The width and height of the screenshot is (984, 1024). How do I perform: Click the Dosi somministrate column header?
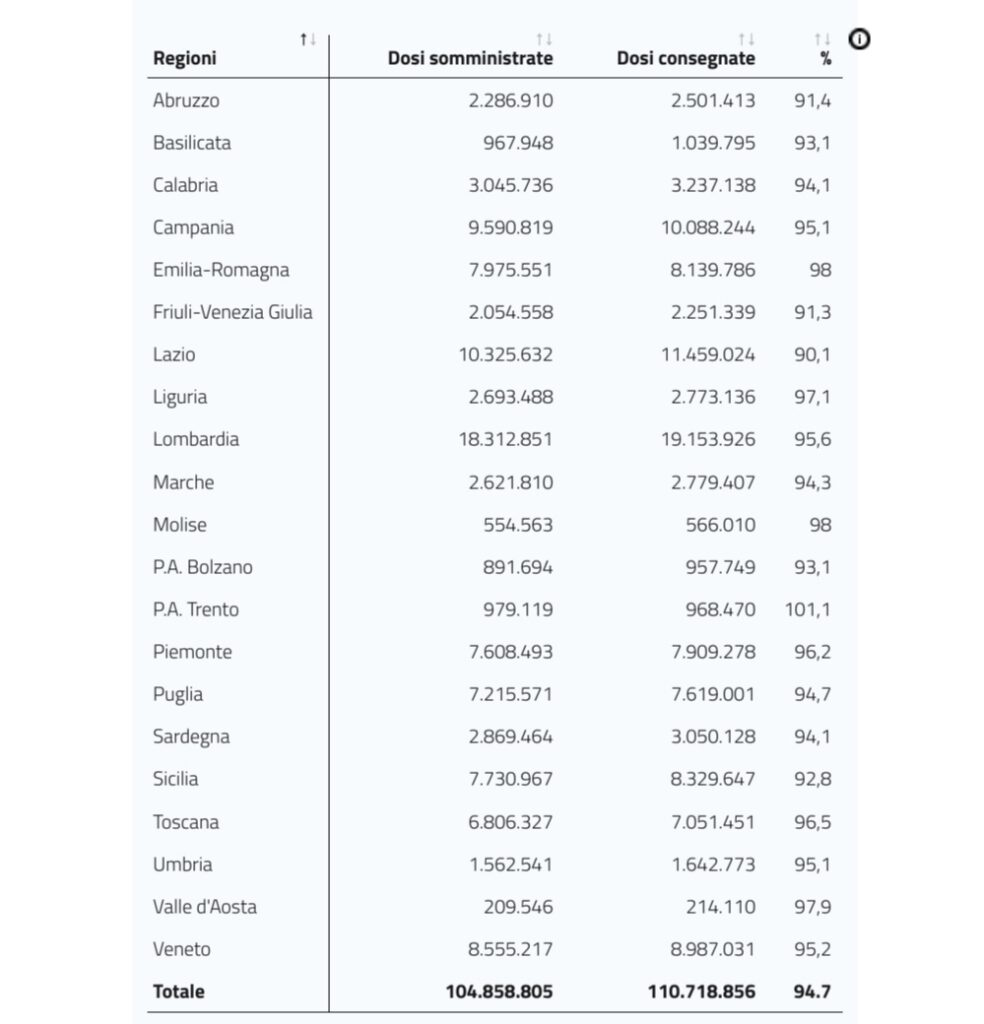pos(470,58)
